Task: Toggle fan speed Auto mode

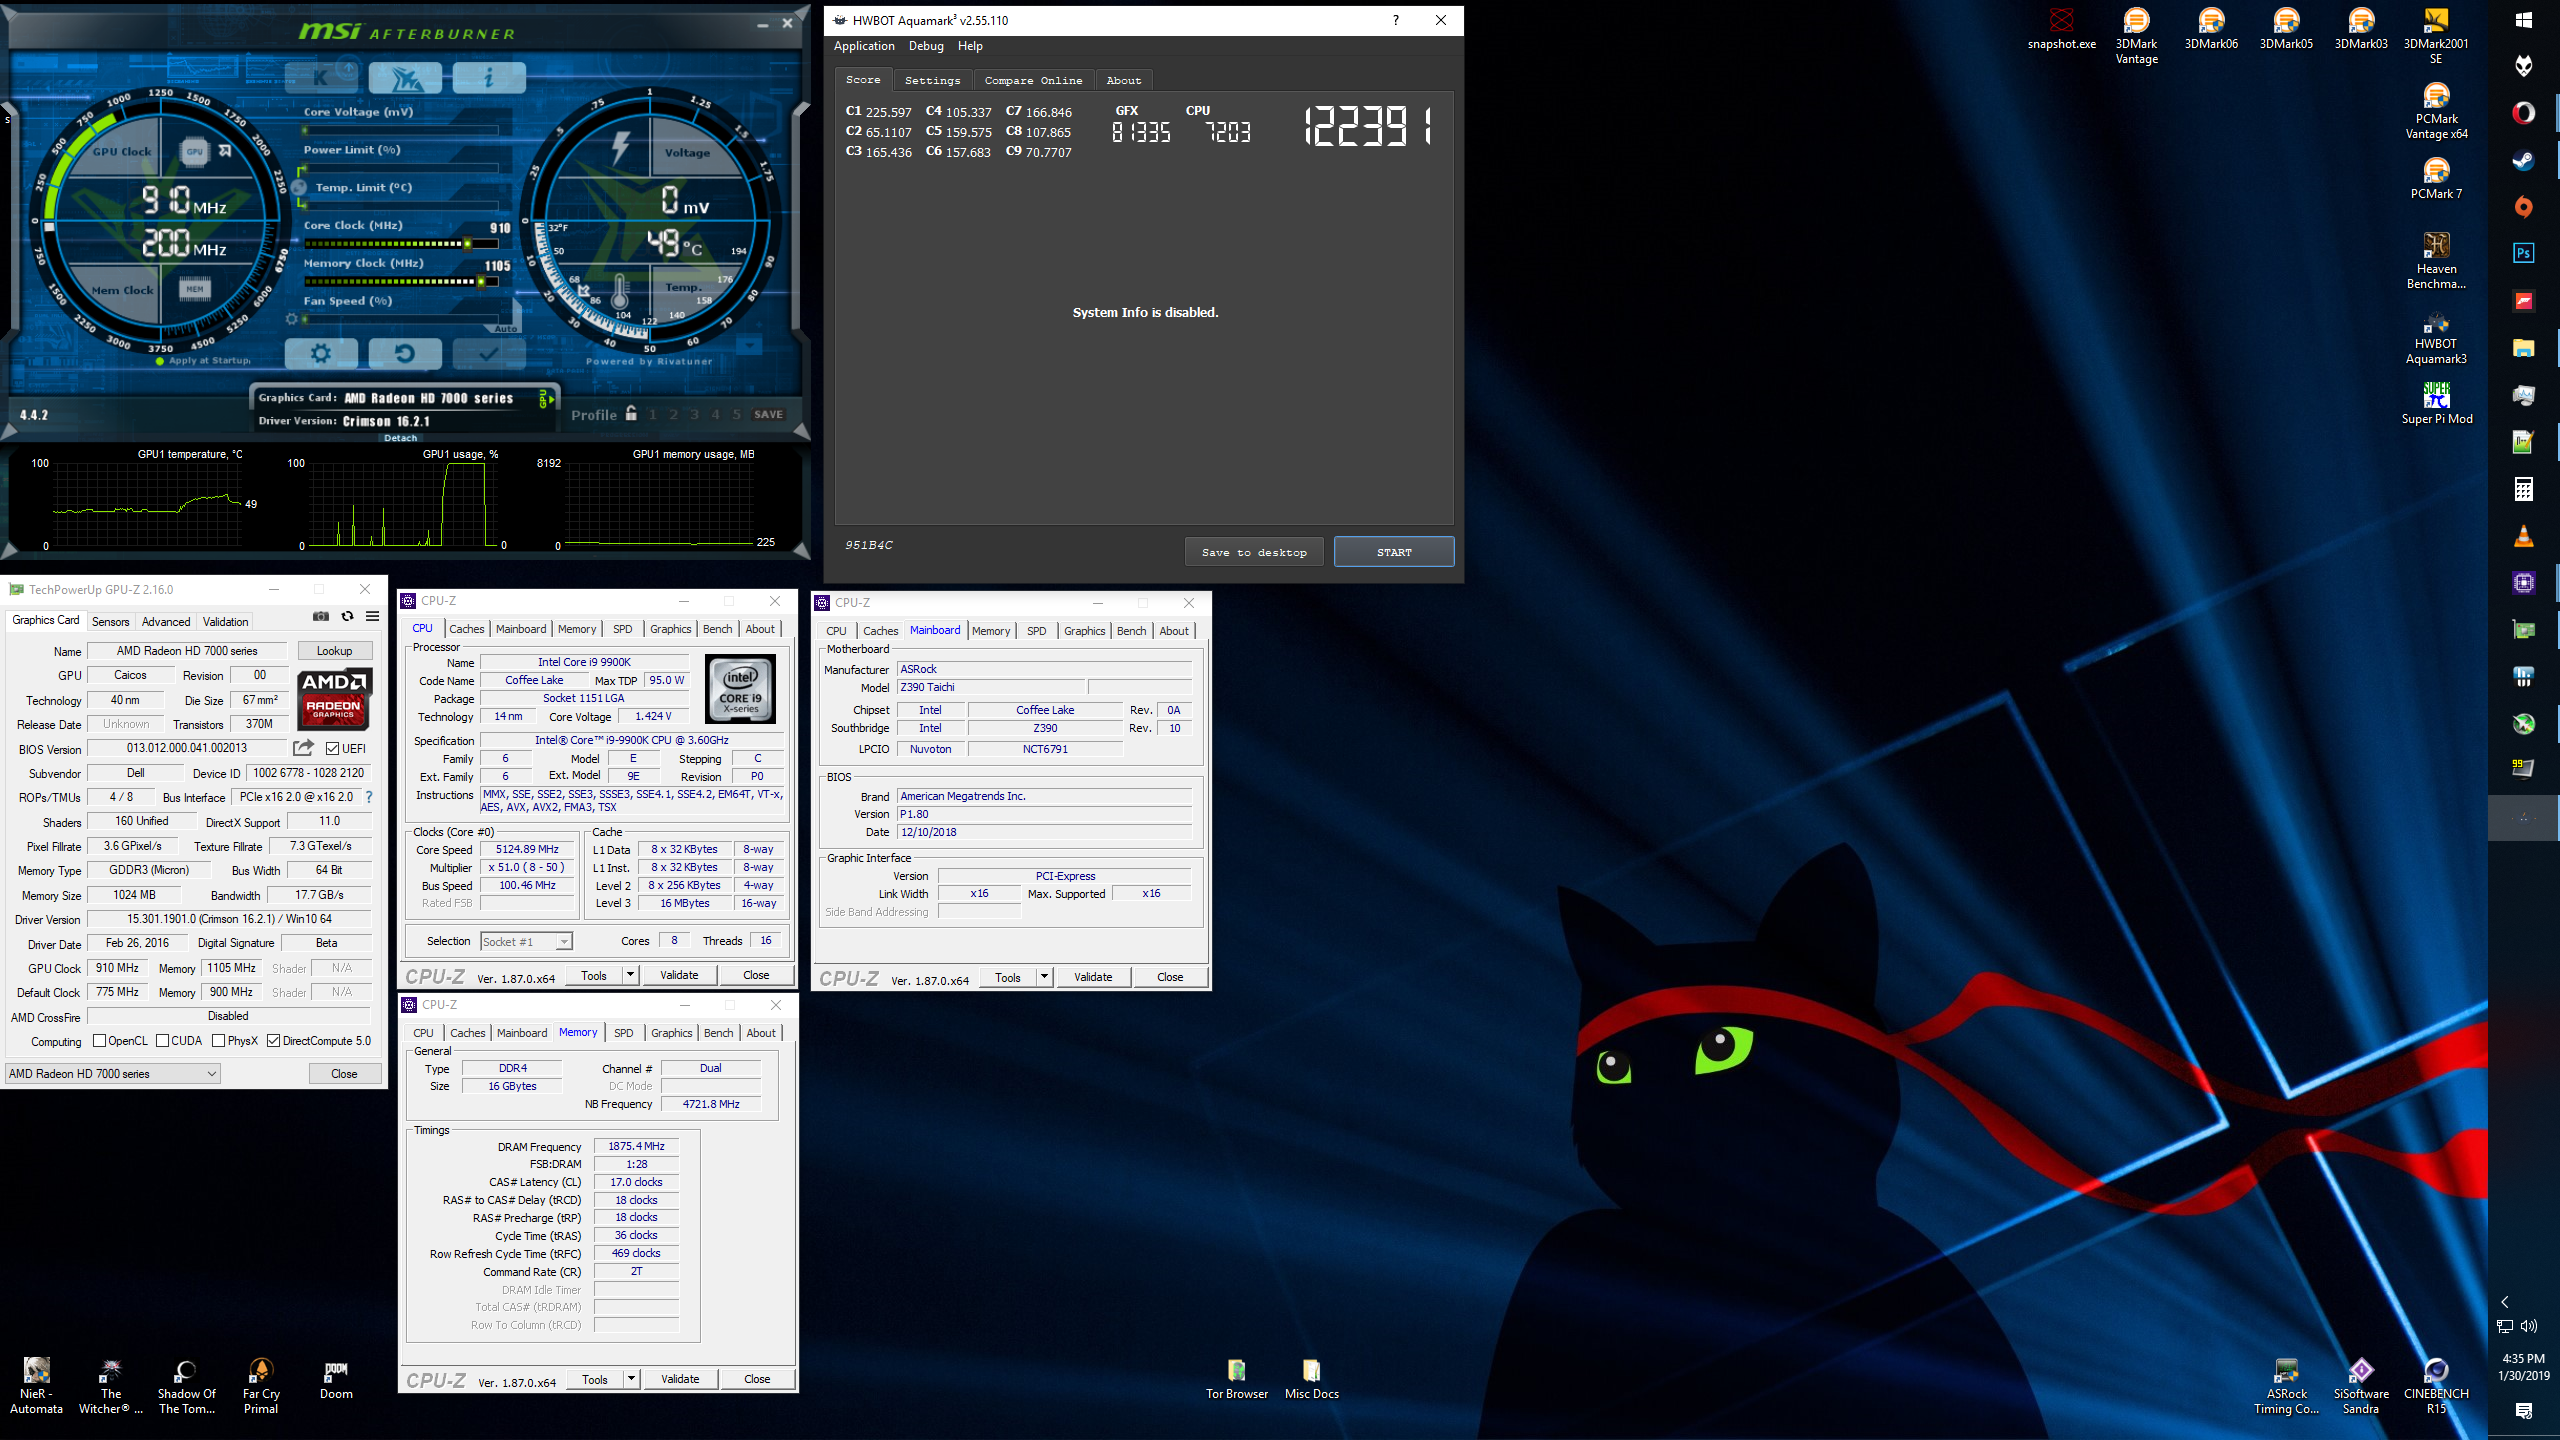Action: coord(506,328)
